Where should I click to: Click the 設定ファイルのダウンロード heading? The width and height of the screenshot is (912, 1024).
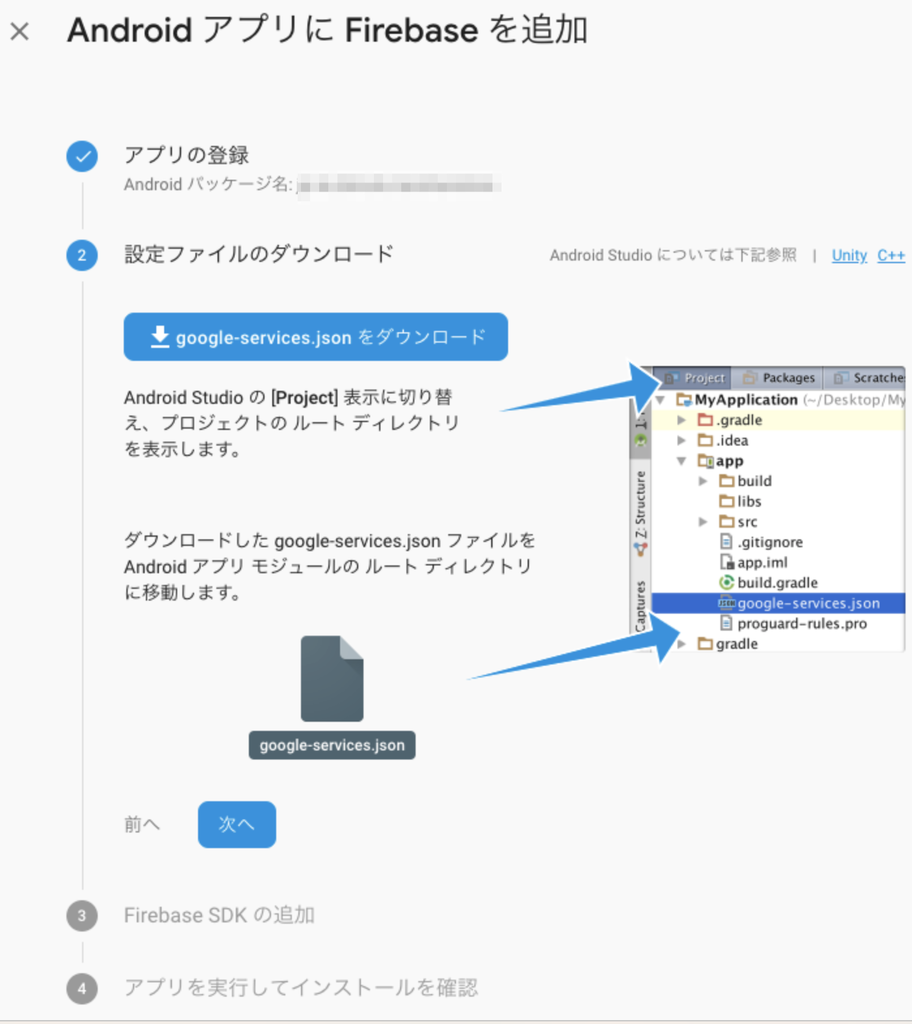tap(259, 254)
